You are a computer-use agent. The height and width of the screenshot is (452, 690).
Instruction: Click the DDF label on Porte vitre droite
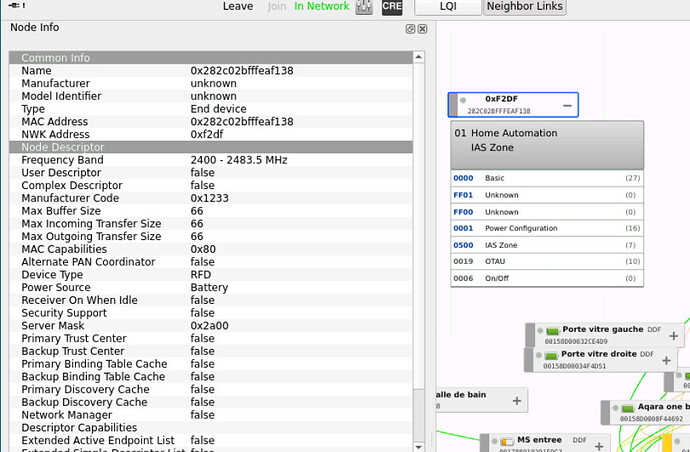click(x=646, y=354)
